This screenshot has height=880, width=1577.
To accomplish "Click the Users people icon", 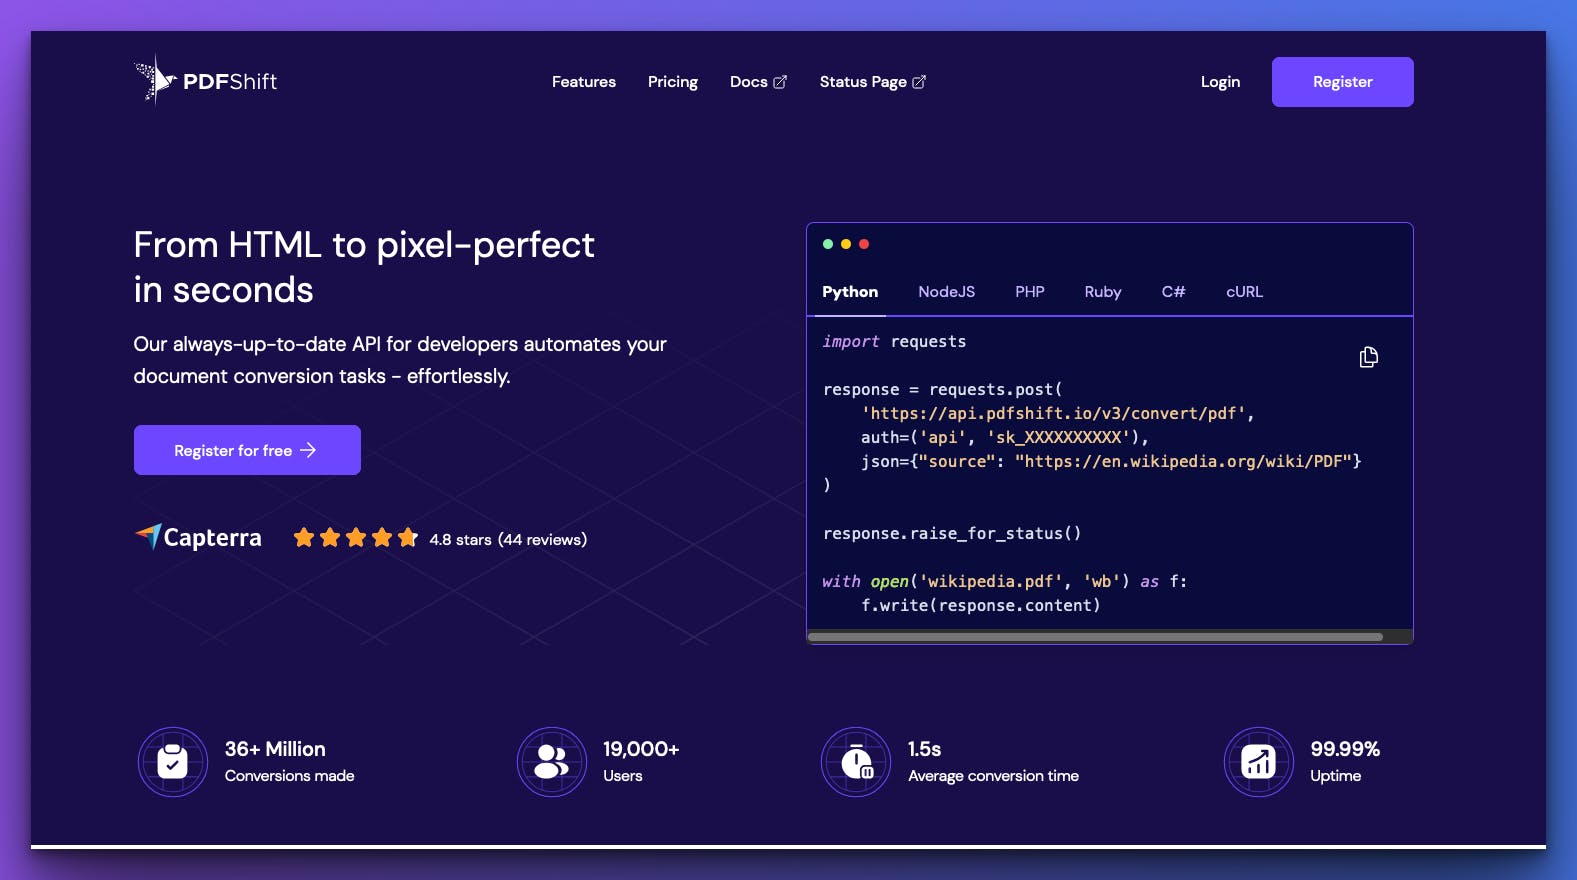I will tap(552, 762).
